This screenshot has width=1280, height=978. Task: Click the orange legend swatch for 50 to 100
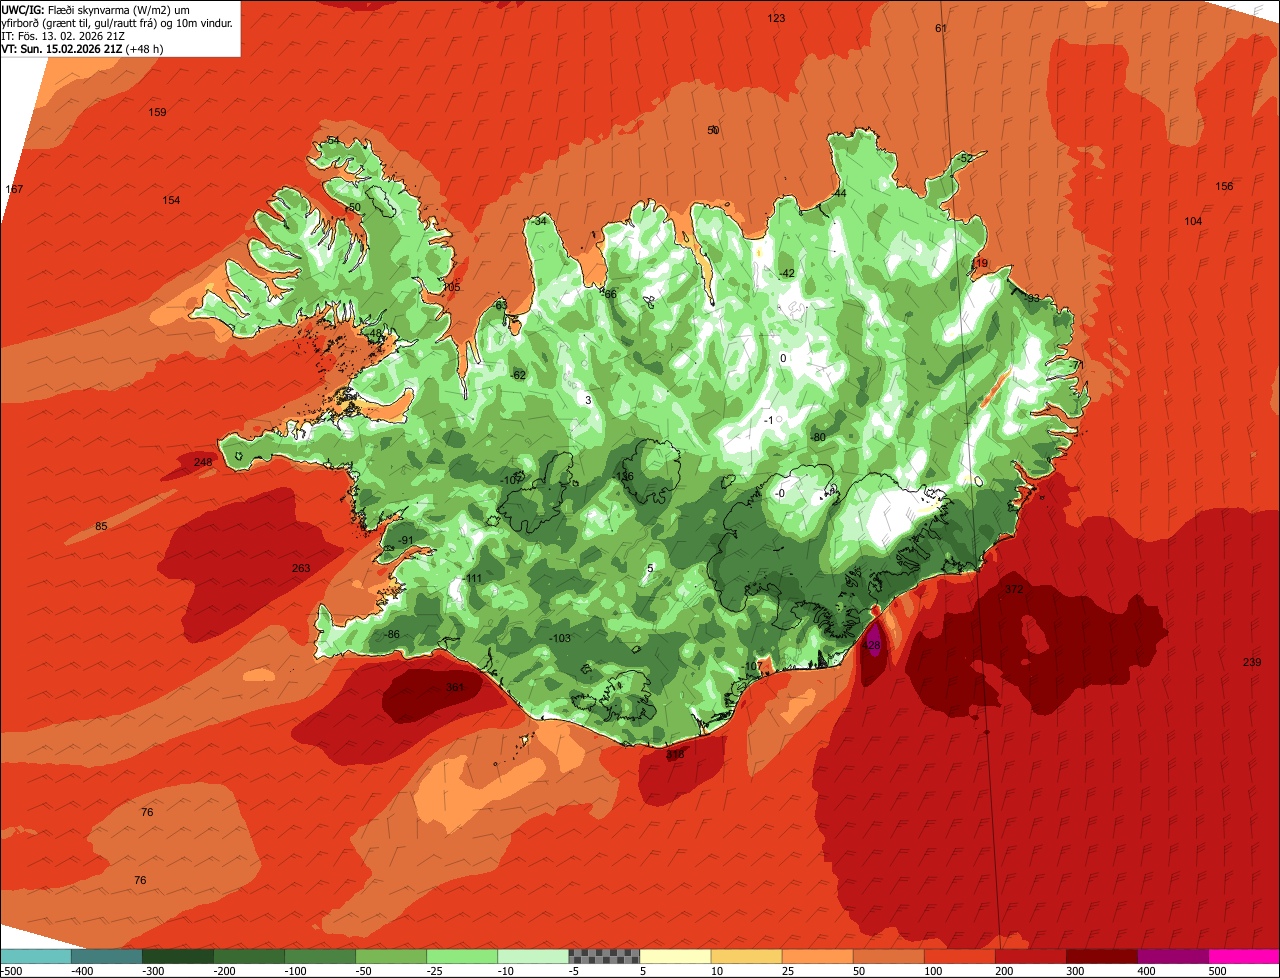(888, 956)
